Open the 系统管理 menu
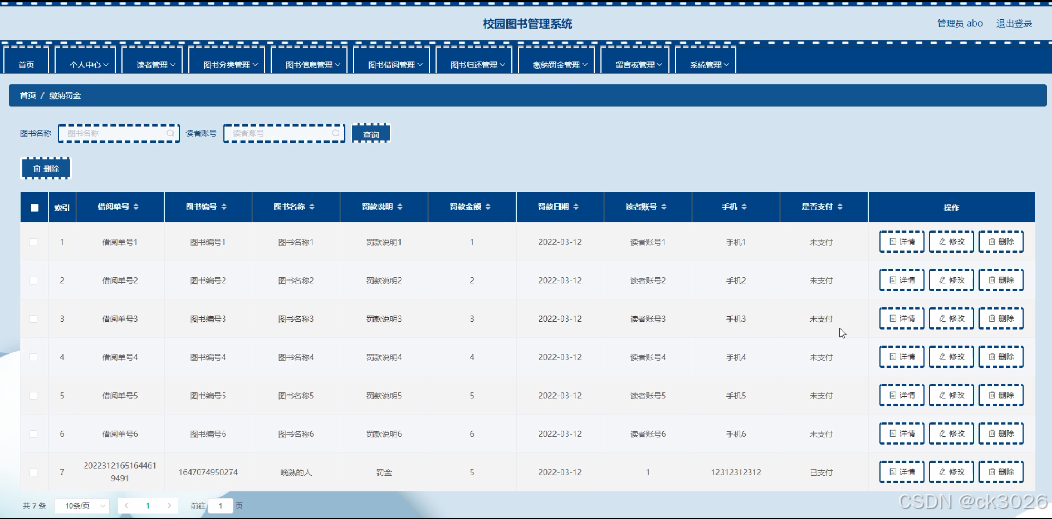The image size is (1052, 519). tap(705, 62)
